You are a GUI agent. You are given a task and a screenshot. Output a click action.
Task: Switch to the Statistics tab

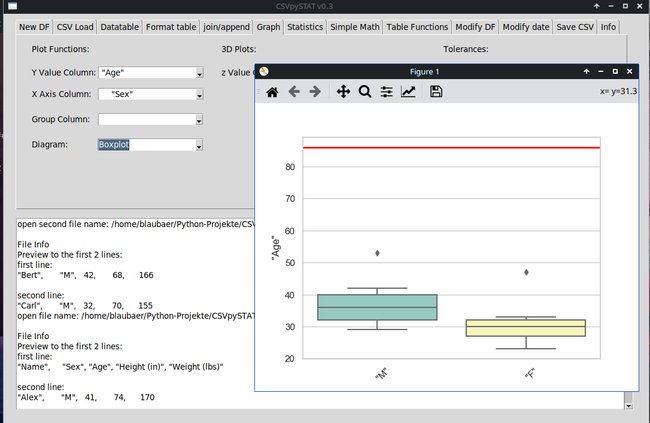(x=305, y=27)
